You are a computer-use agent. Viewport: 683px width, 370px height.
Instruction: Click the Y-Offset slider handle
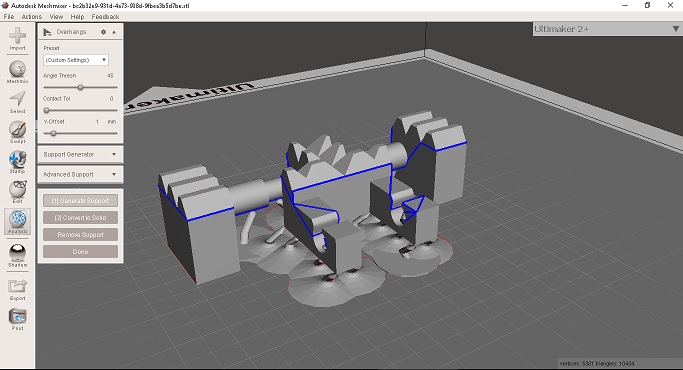[53, 133]
